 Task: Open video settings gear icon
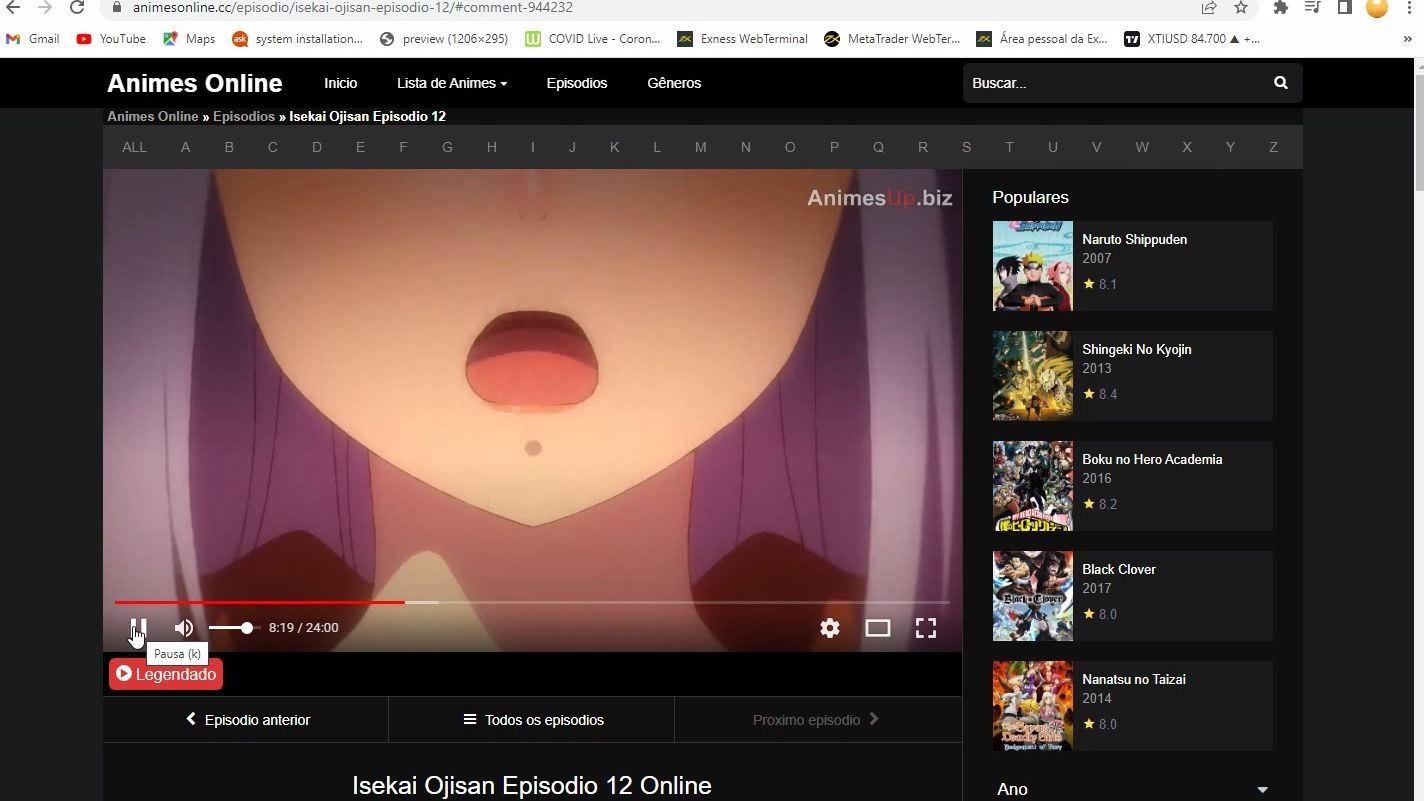point(830,628)
